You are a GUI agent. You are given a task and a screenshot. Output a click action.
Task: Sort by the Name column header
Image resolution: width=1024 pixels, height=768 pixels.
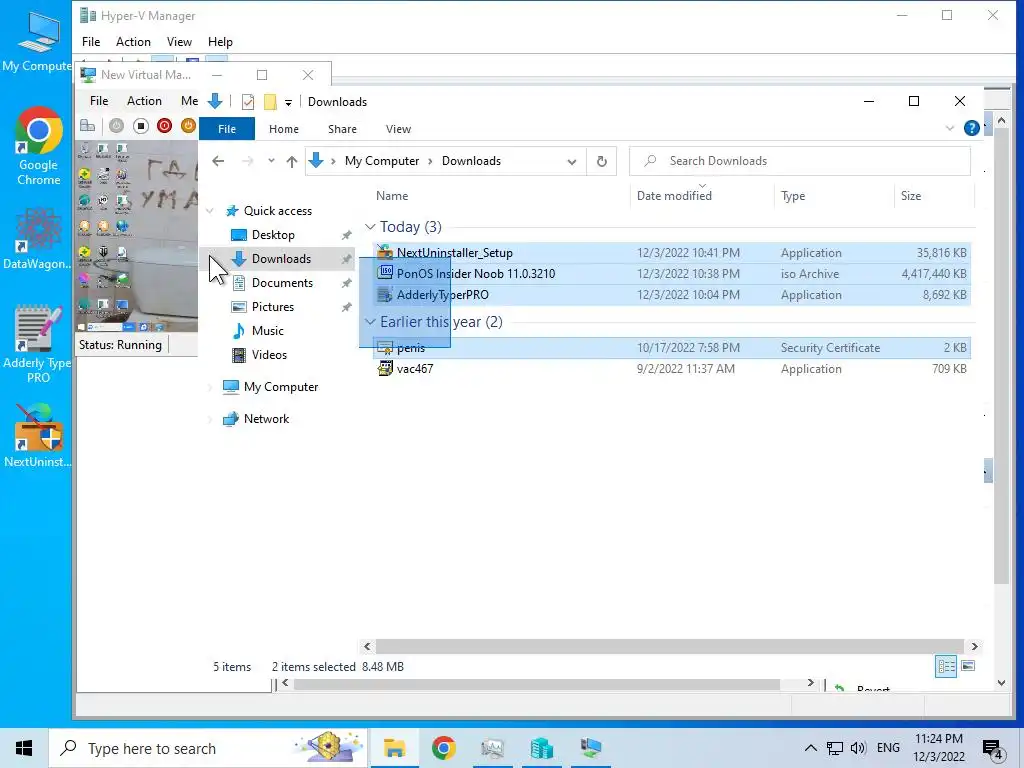coord(392,196)
